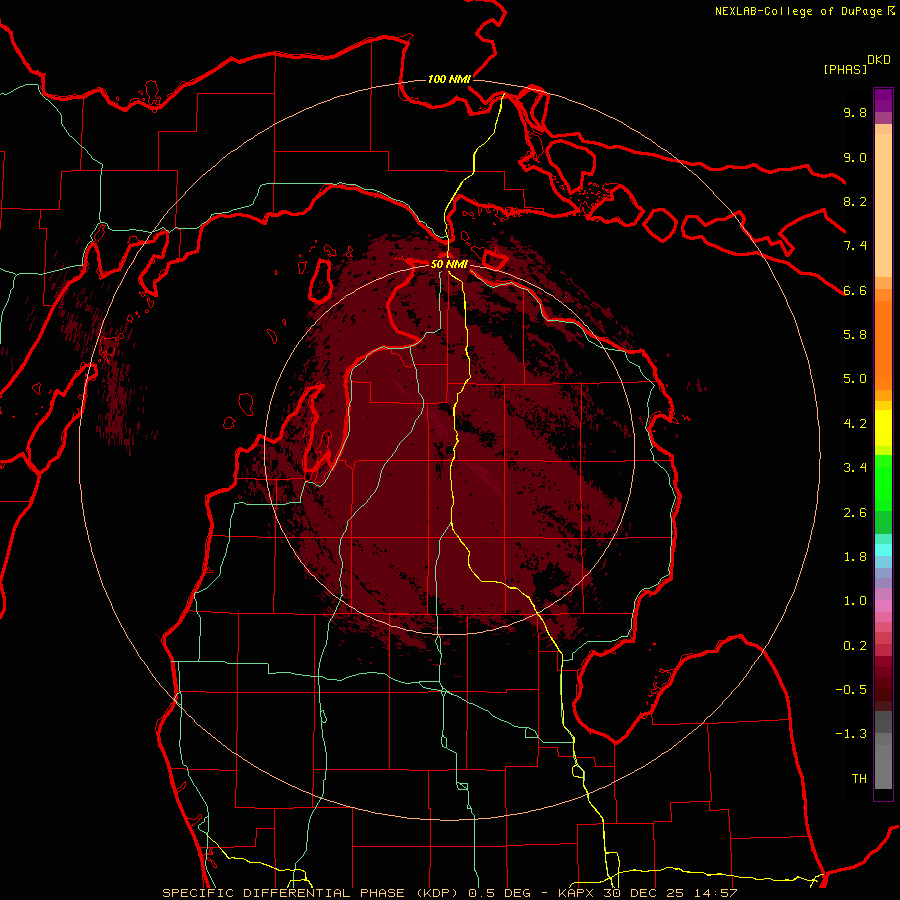Click the [PHAS] legend header
Screen dimensions: 900x900
point(845,69)
